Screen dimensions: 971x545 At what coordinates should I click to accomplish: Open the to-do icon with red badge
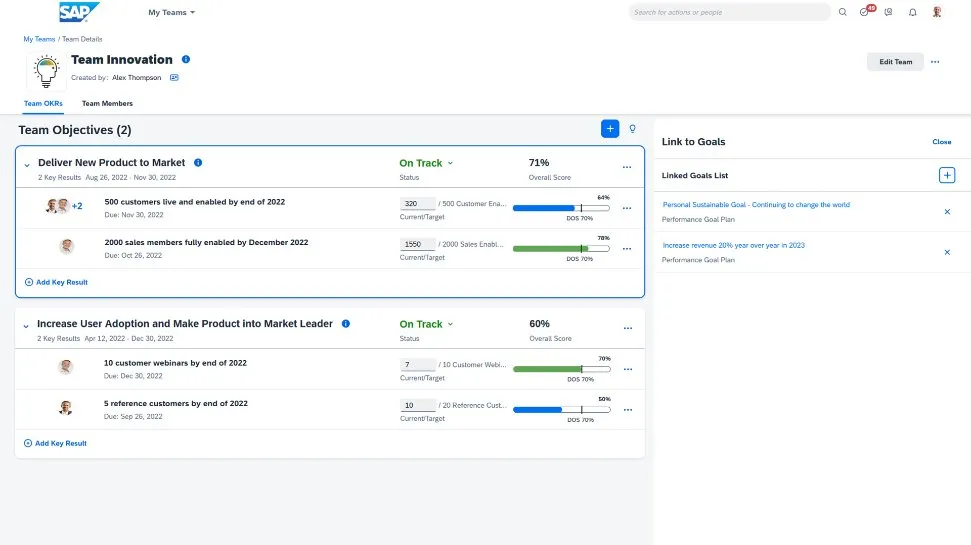pos(866,12)
